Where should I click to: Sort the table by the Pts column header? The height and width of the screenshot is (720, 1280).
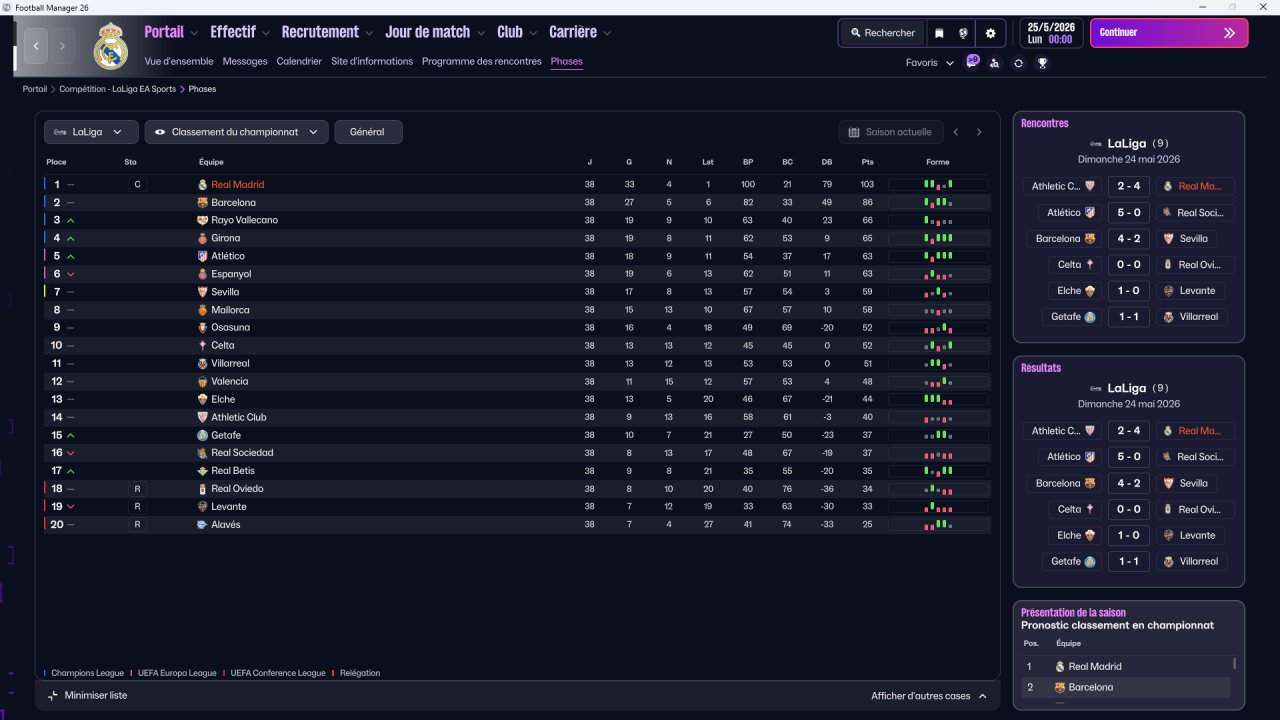tap(867, 162)
